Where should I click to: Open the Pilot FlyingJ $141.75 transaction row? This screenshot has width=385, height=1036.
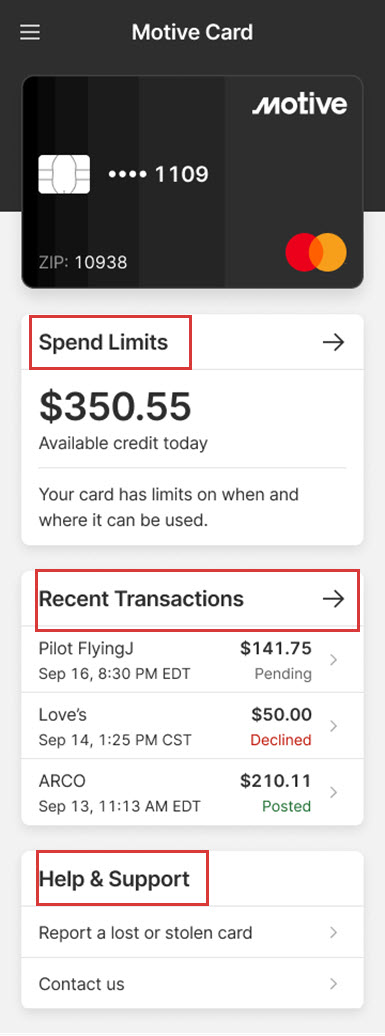pos(192,660)
